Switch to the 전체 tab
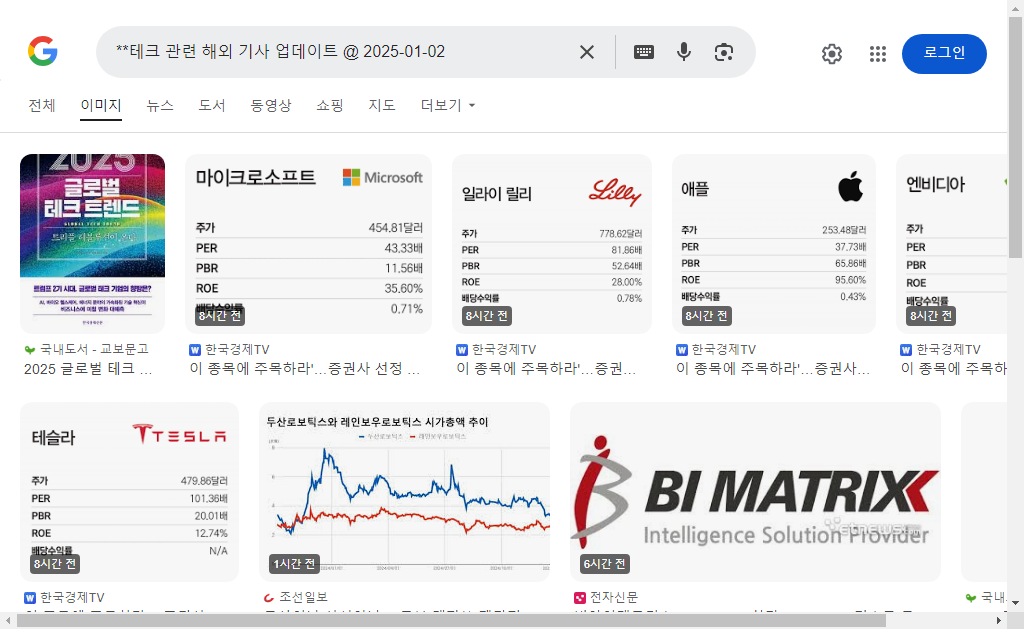The width and height of the screenshot is (1024, 629). [42, 105]
